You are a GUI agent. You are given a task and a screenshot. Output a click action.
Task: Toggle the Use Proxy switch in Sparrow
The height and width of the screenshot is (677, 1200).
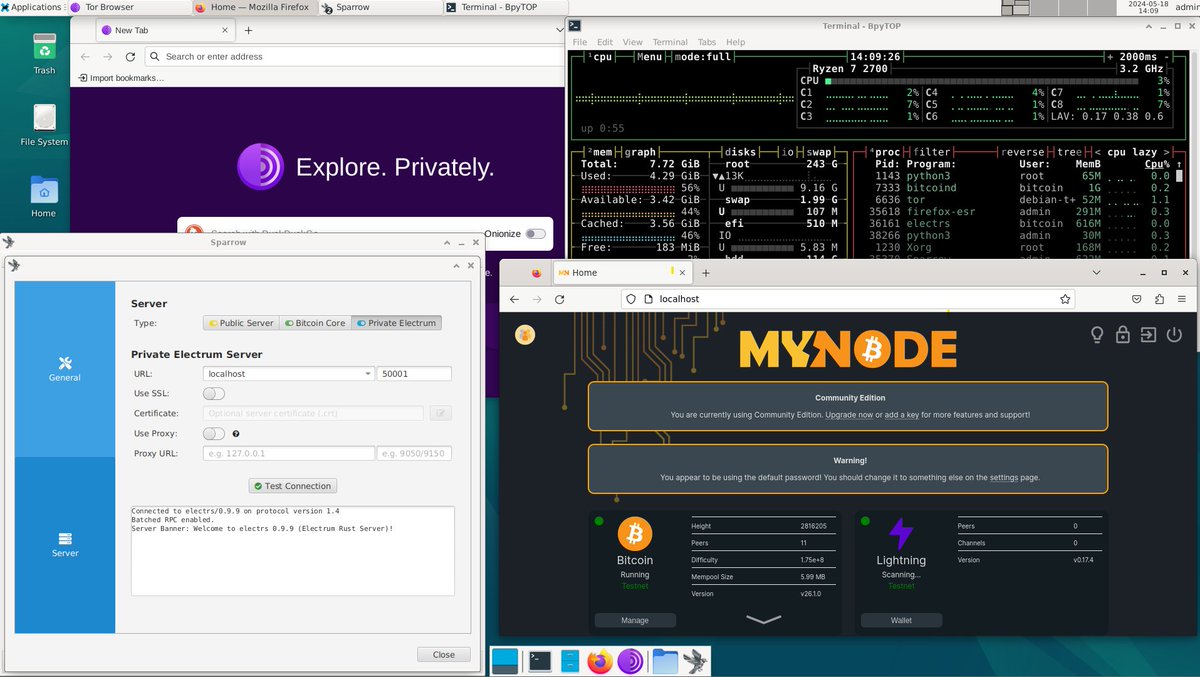tap(214, 434)
